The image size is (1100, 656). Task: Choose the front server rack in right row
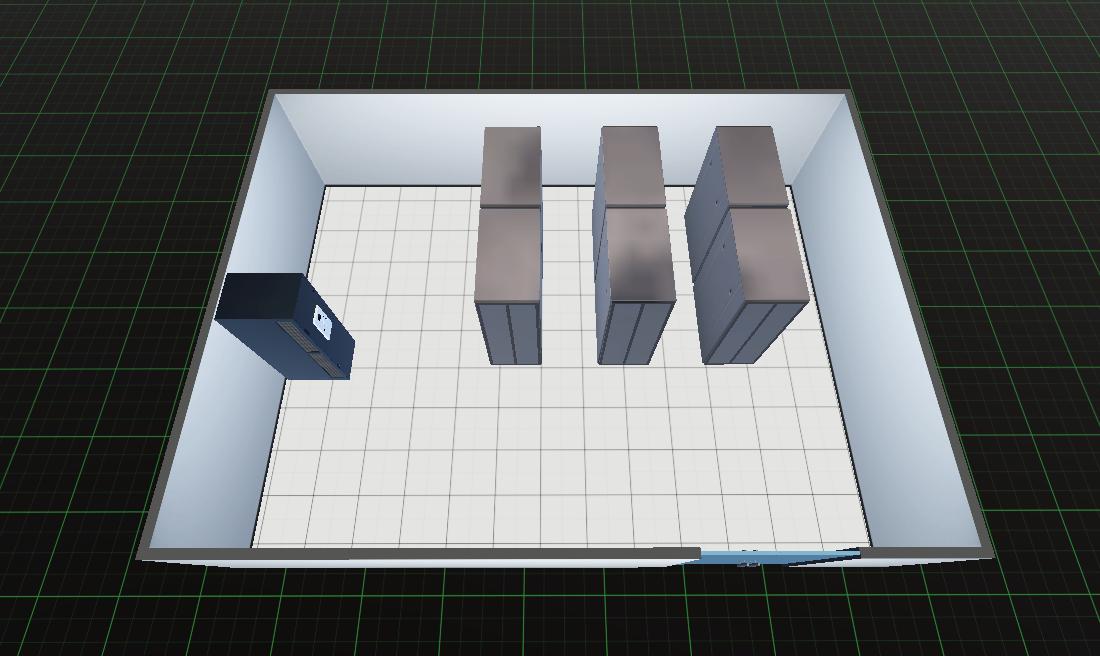[x=752, y=285]
